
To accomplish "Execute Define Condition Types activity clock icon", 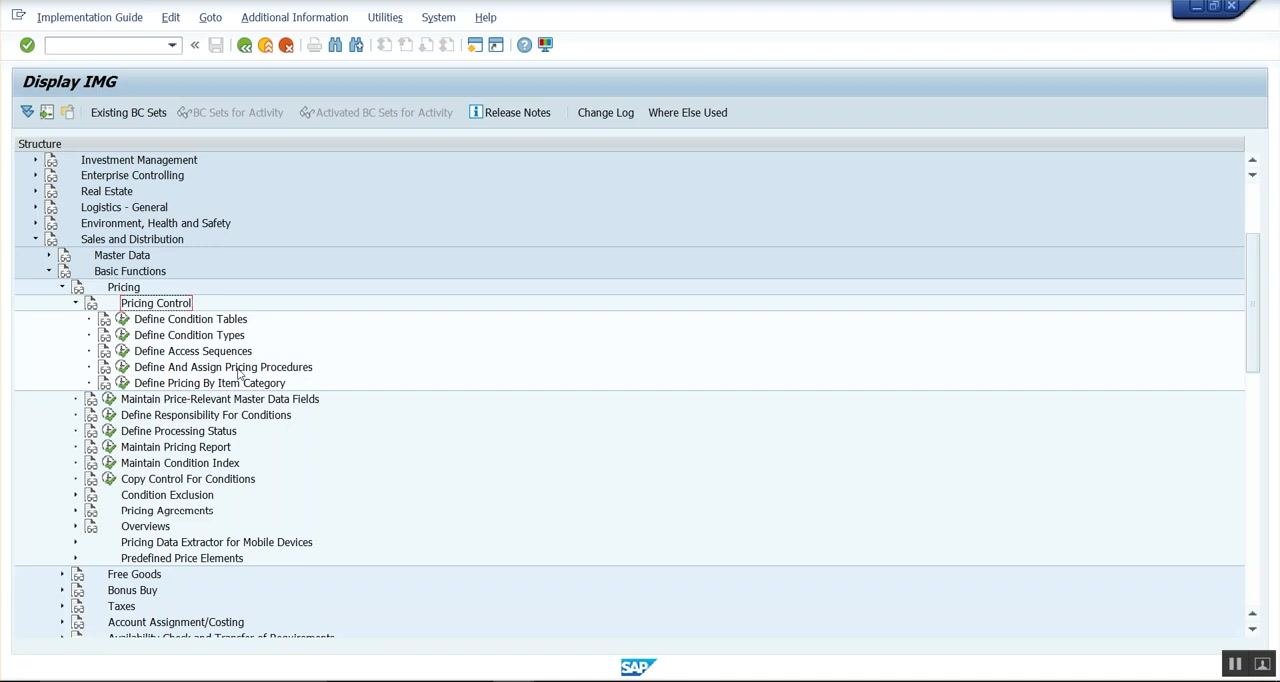I will coord(122,335).
